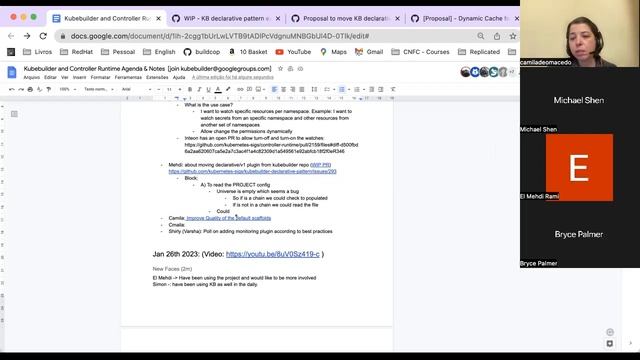Reload the page
Screen dimensions: 640x360
(43, 36)
